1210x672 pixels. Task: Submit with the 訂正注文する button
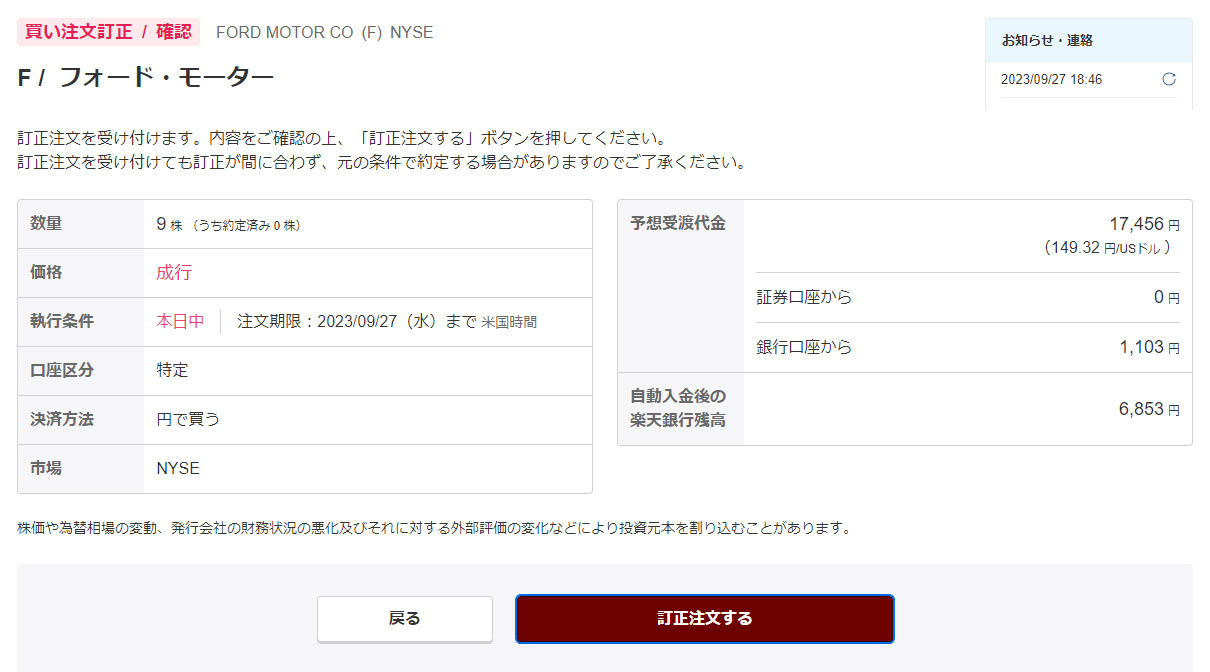tap(704, 618)
